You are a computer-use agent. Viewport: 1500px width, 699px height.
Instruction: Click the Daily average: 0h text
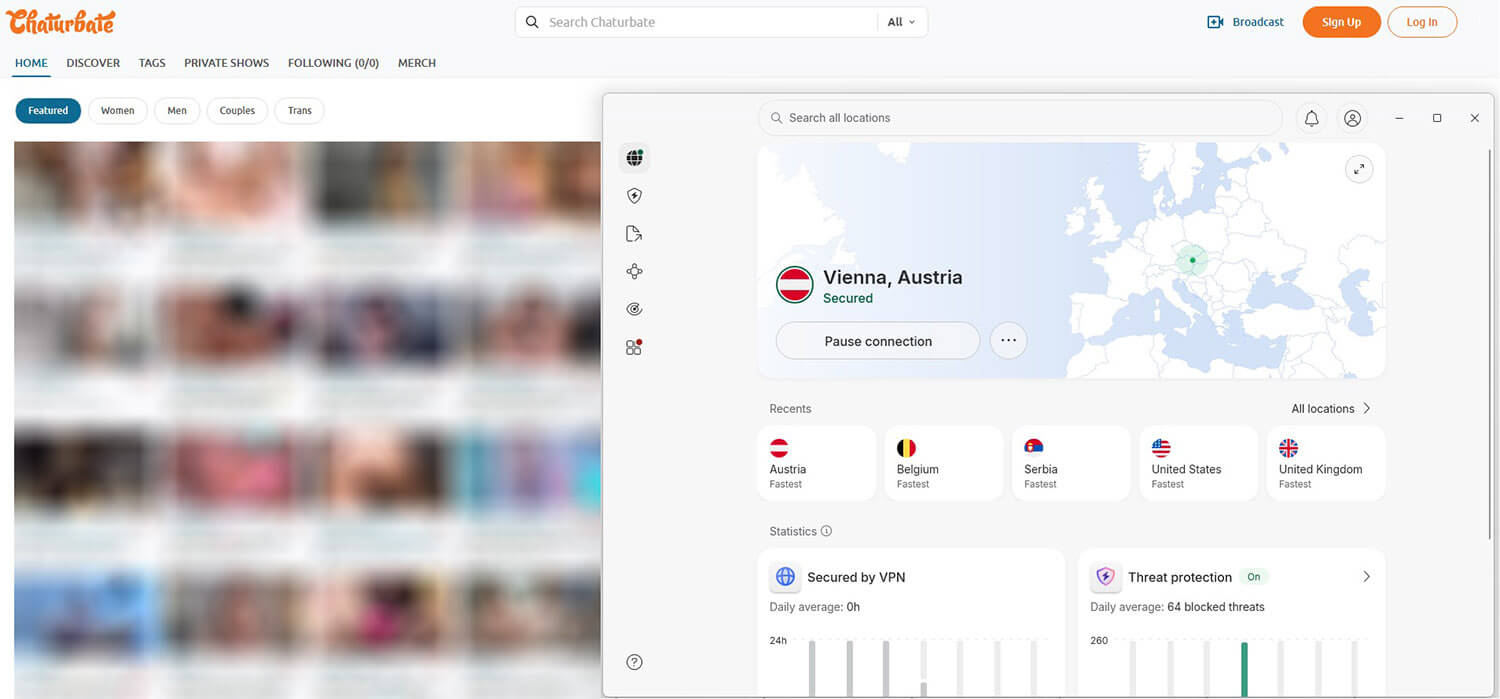pyautogui.click(x=814, y=607)
